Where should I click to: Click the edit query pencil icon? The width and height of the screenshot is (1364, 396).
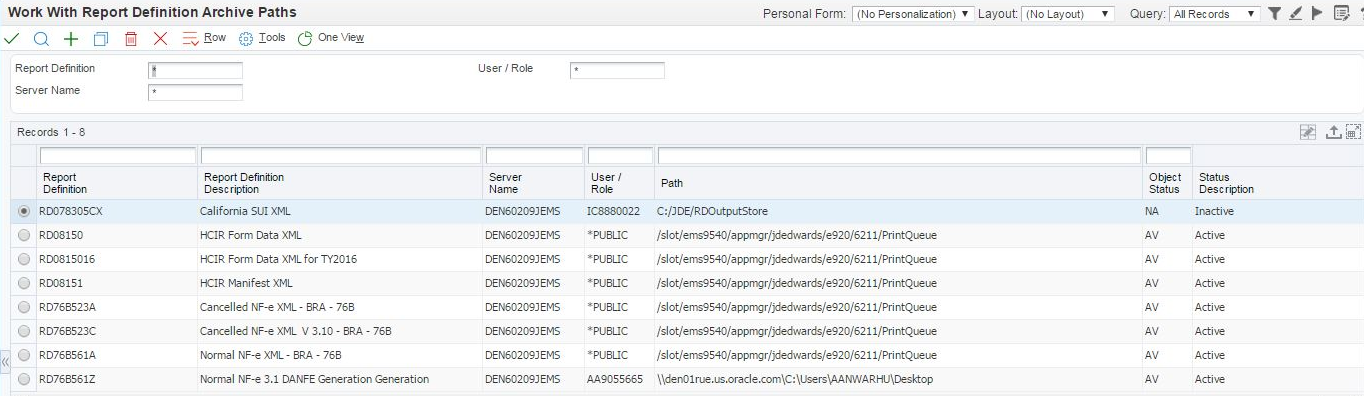pyautogui.click(x=1295, y=14)
